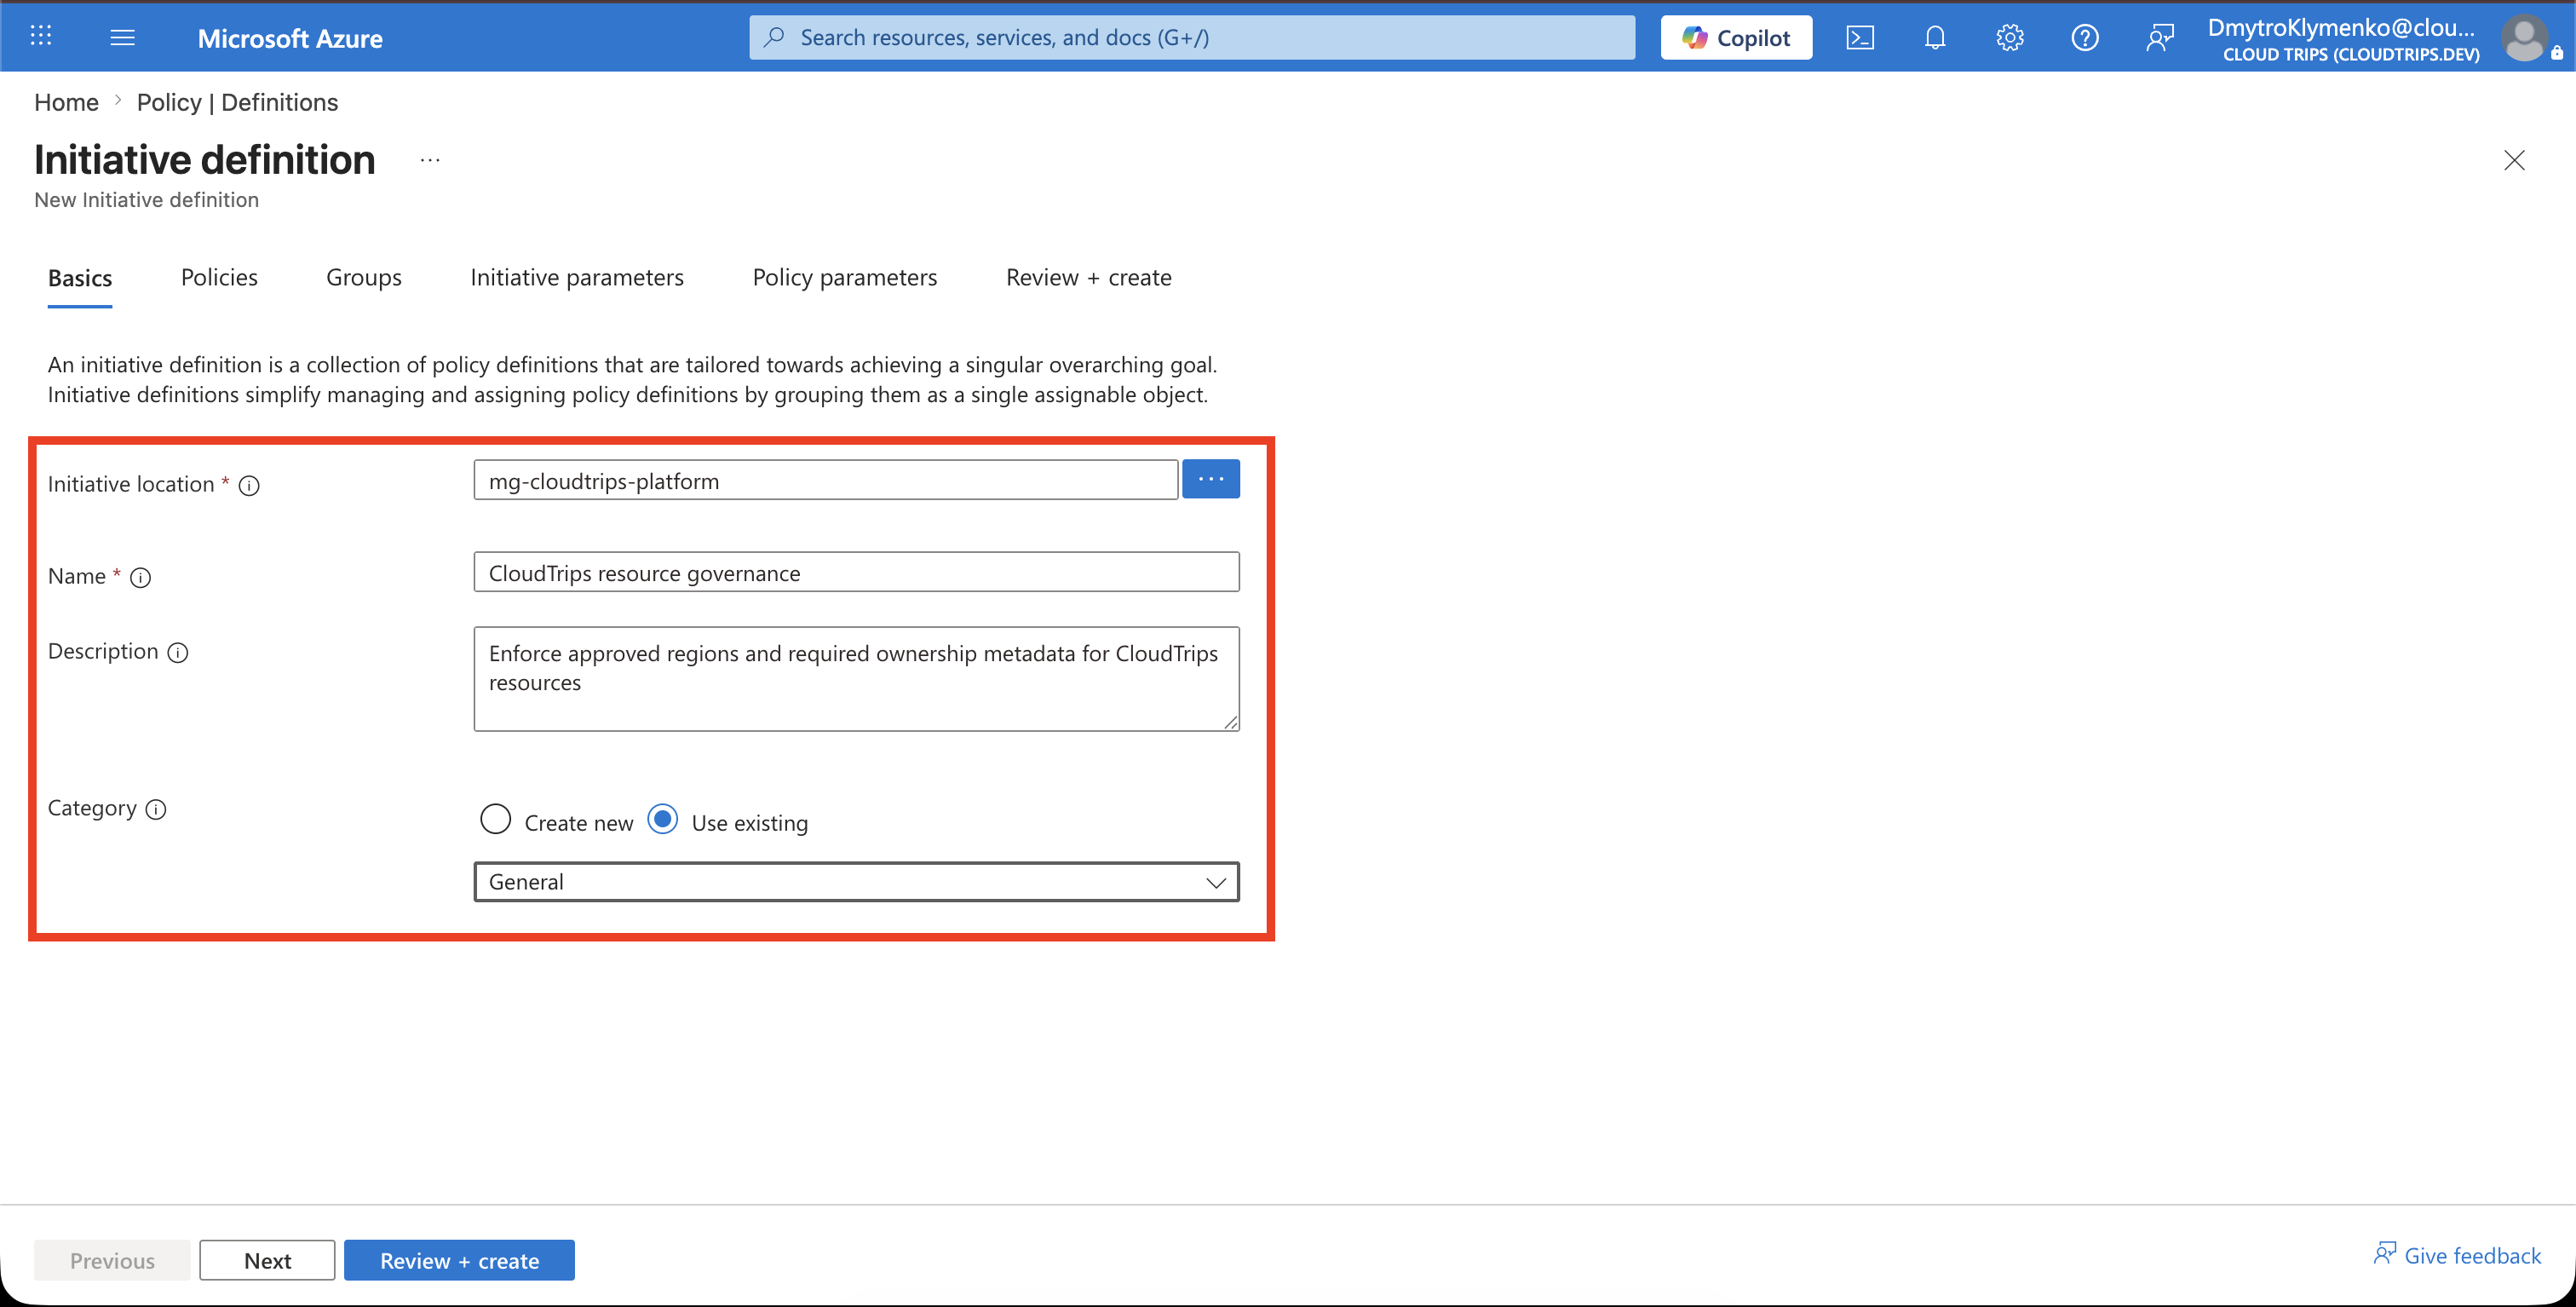Screen dimensions: 2576x1307
Task: Focus the search resources input
Action: coord(1192,38)
